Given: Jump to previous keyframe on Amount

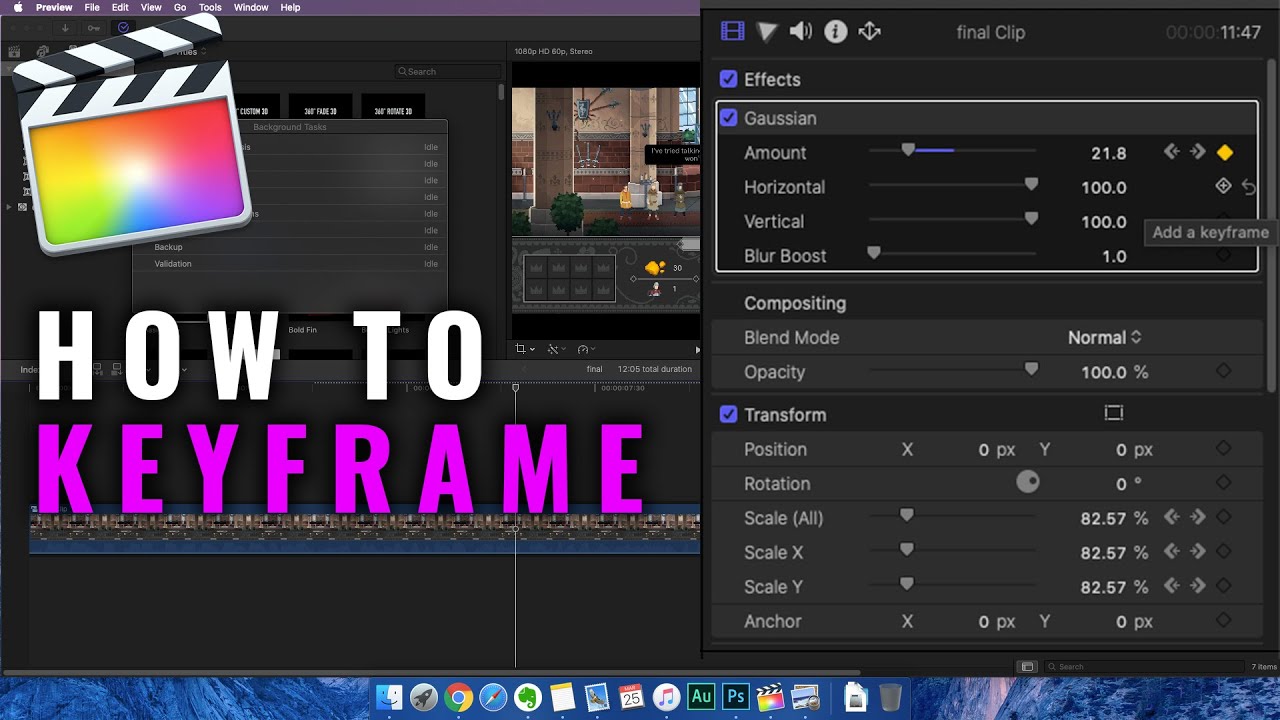Looking at the screenshot, I should (x=1172, y=152).
